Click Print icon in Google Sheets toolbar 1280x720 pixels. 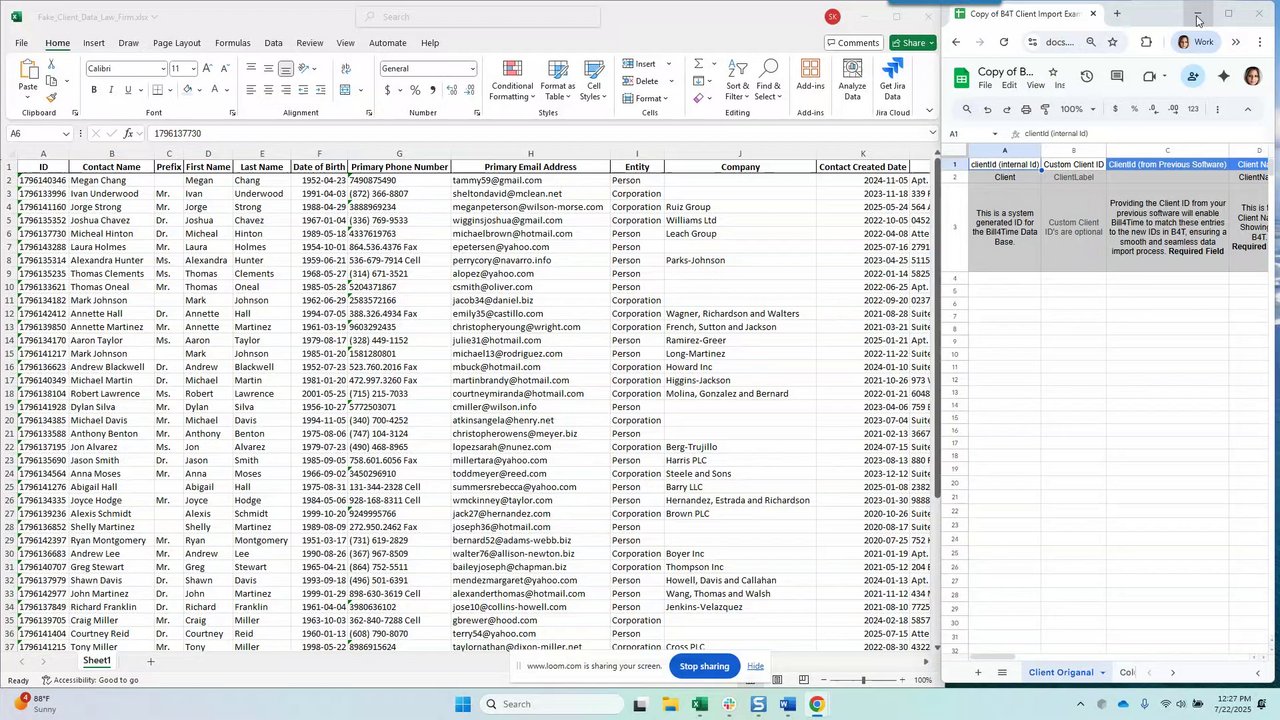1026,109
